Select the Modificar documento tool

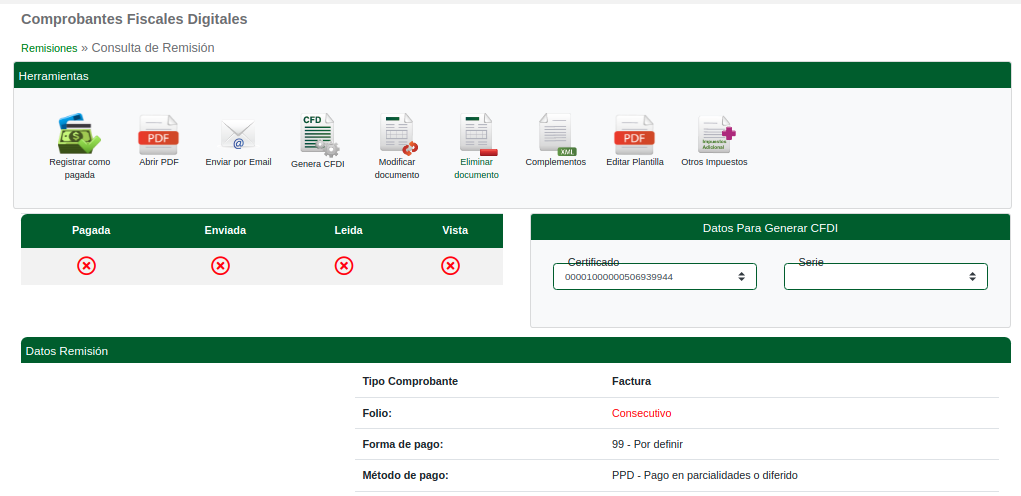click(397, 134)
